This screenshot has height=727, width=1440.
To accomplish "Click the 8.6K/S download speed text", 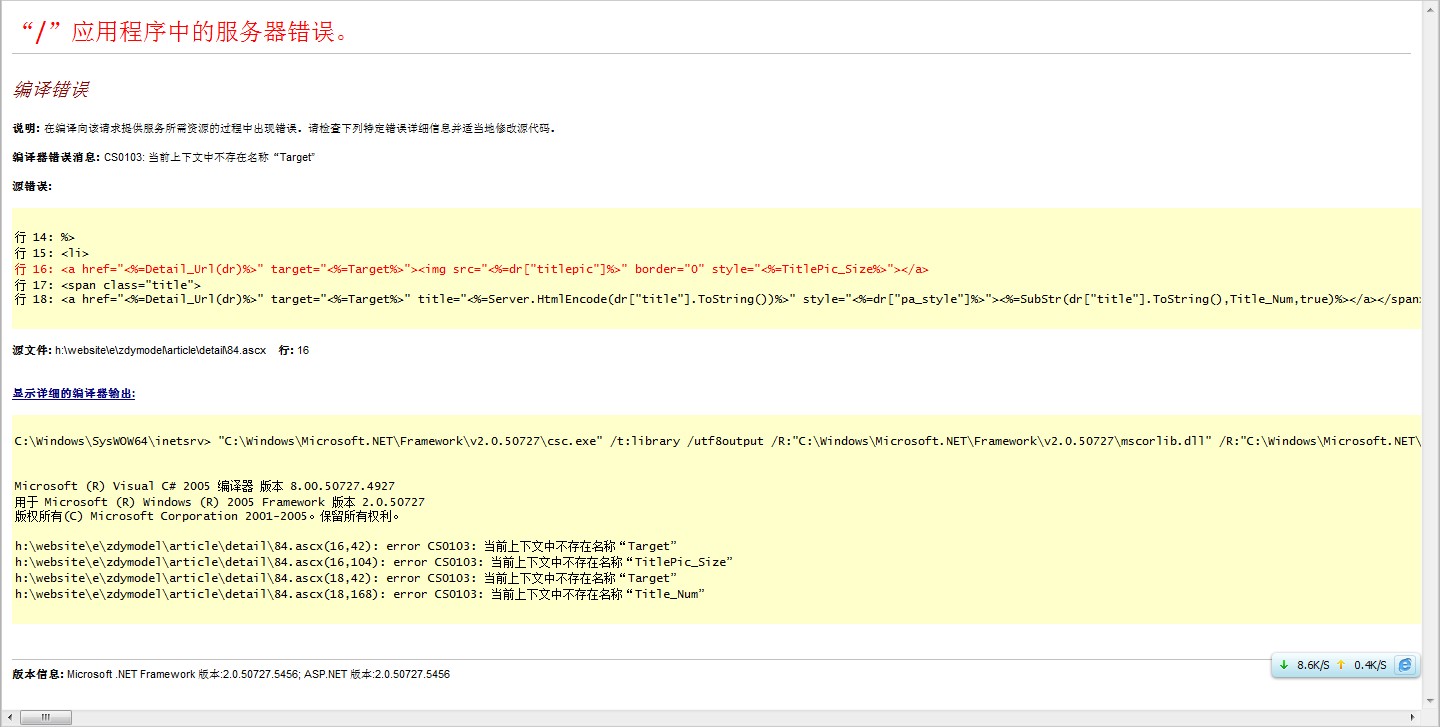I will pos(1312,665).
